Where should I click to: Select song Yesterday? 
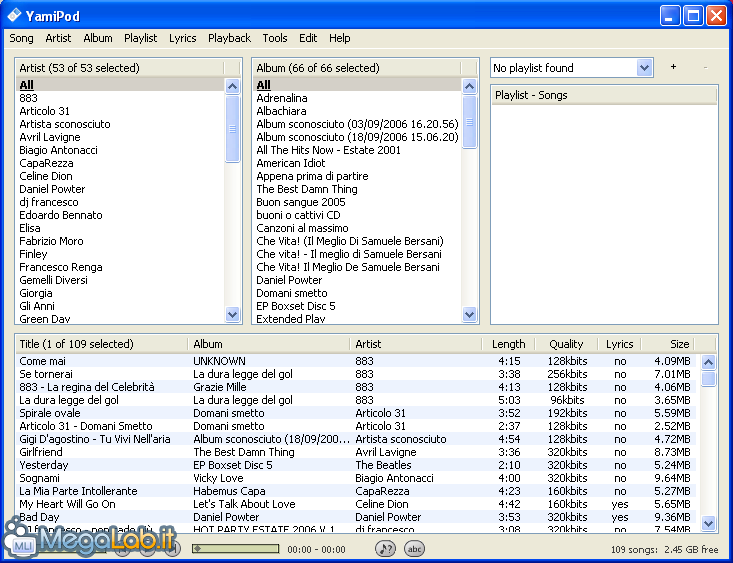tap(356, 465)
